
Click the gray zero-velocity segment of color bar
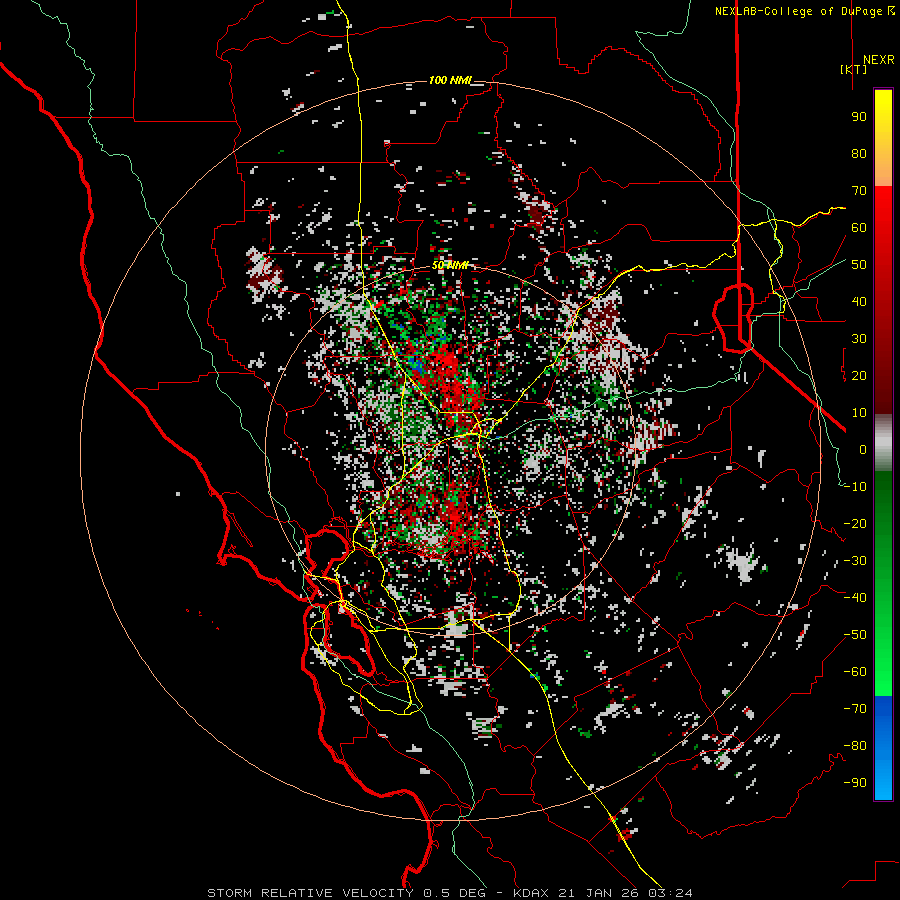(x=883, y=443)
